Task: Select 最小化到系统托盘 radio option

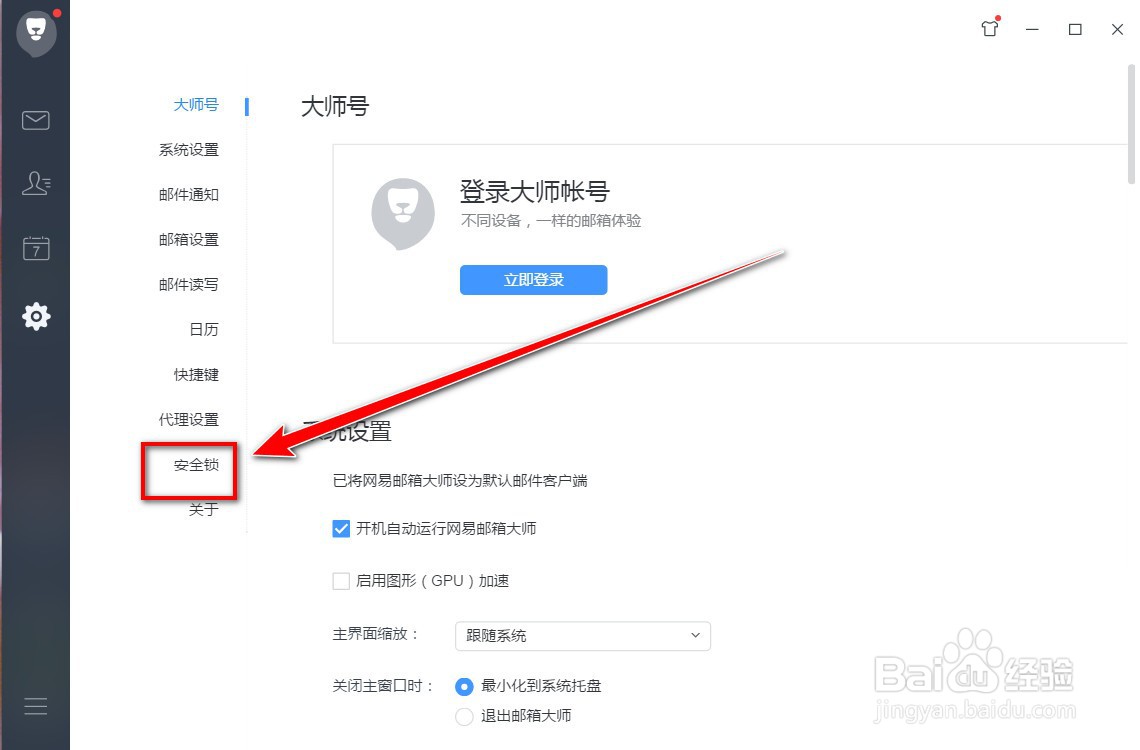Action: [464, 686]
